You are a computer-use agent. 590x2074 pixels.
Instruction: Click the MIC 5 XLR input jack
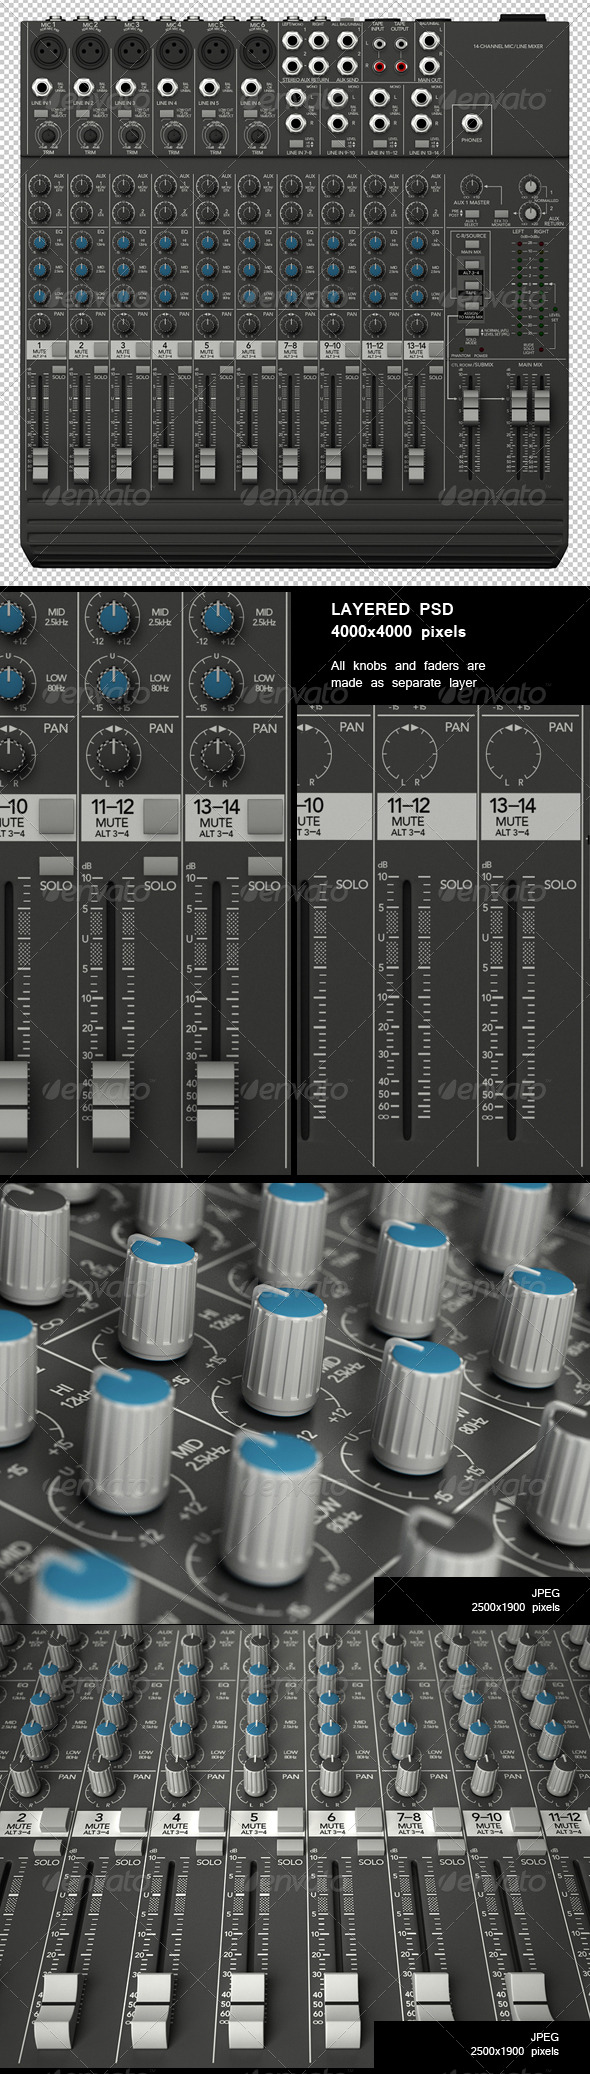215,49
